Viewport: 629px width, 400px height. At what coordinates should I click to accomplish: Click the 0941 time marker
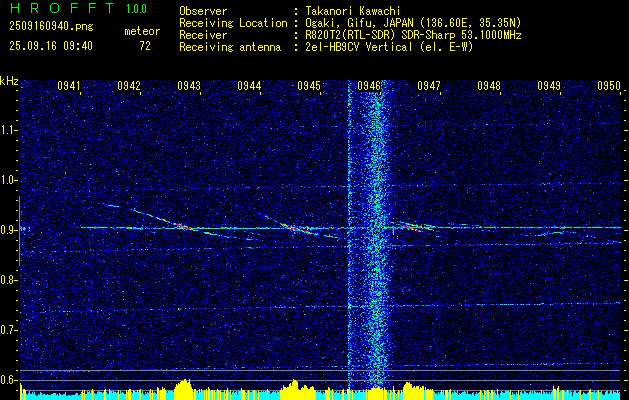pos(69,86)
